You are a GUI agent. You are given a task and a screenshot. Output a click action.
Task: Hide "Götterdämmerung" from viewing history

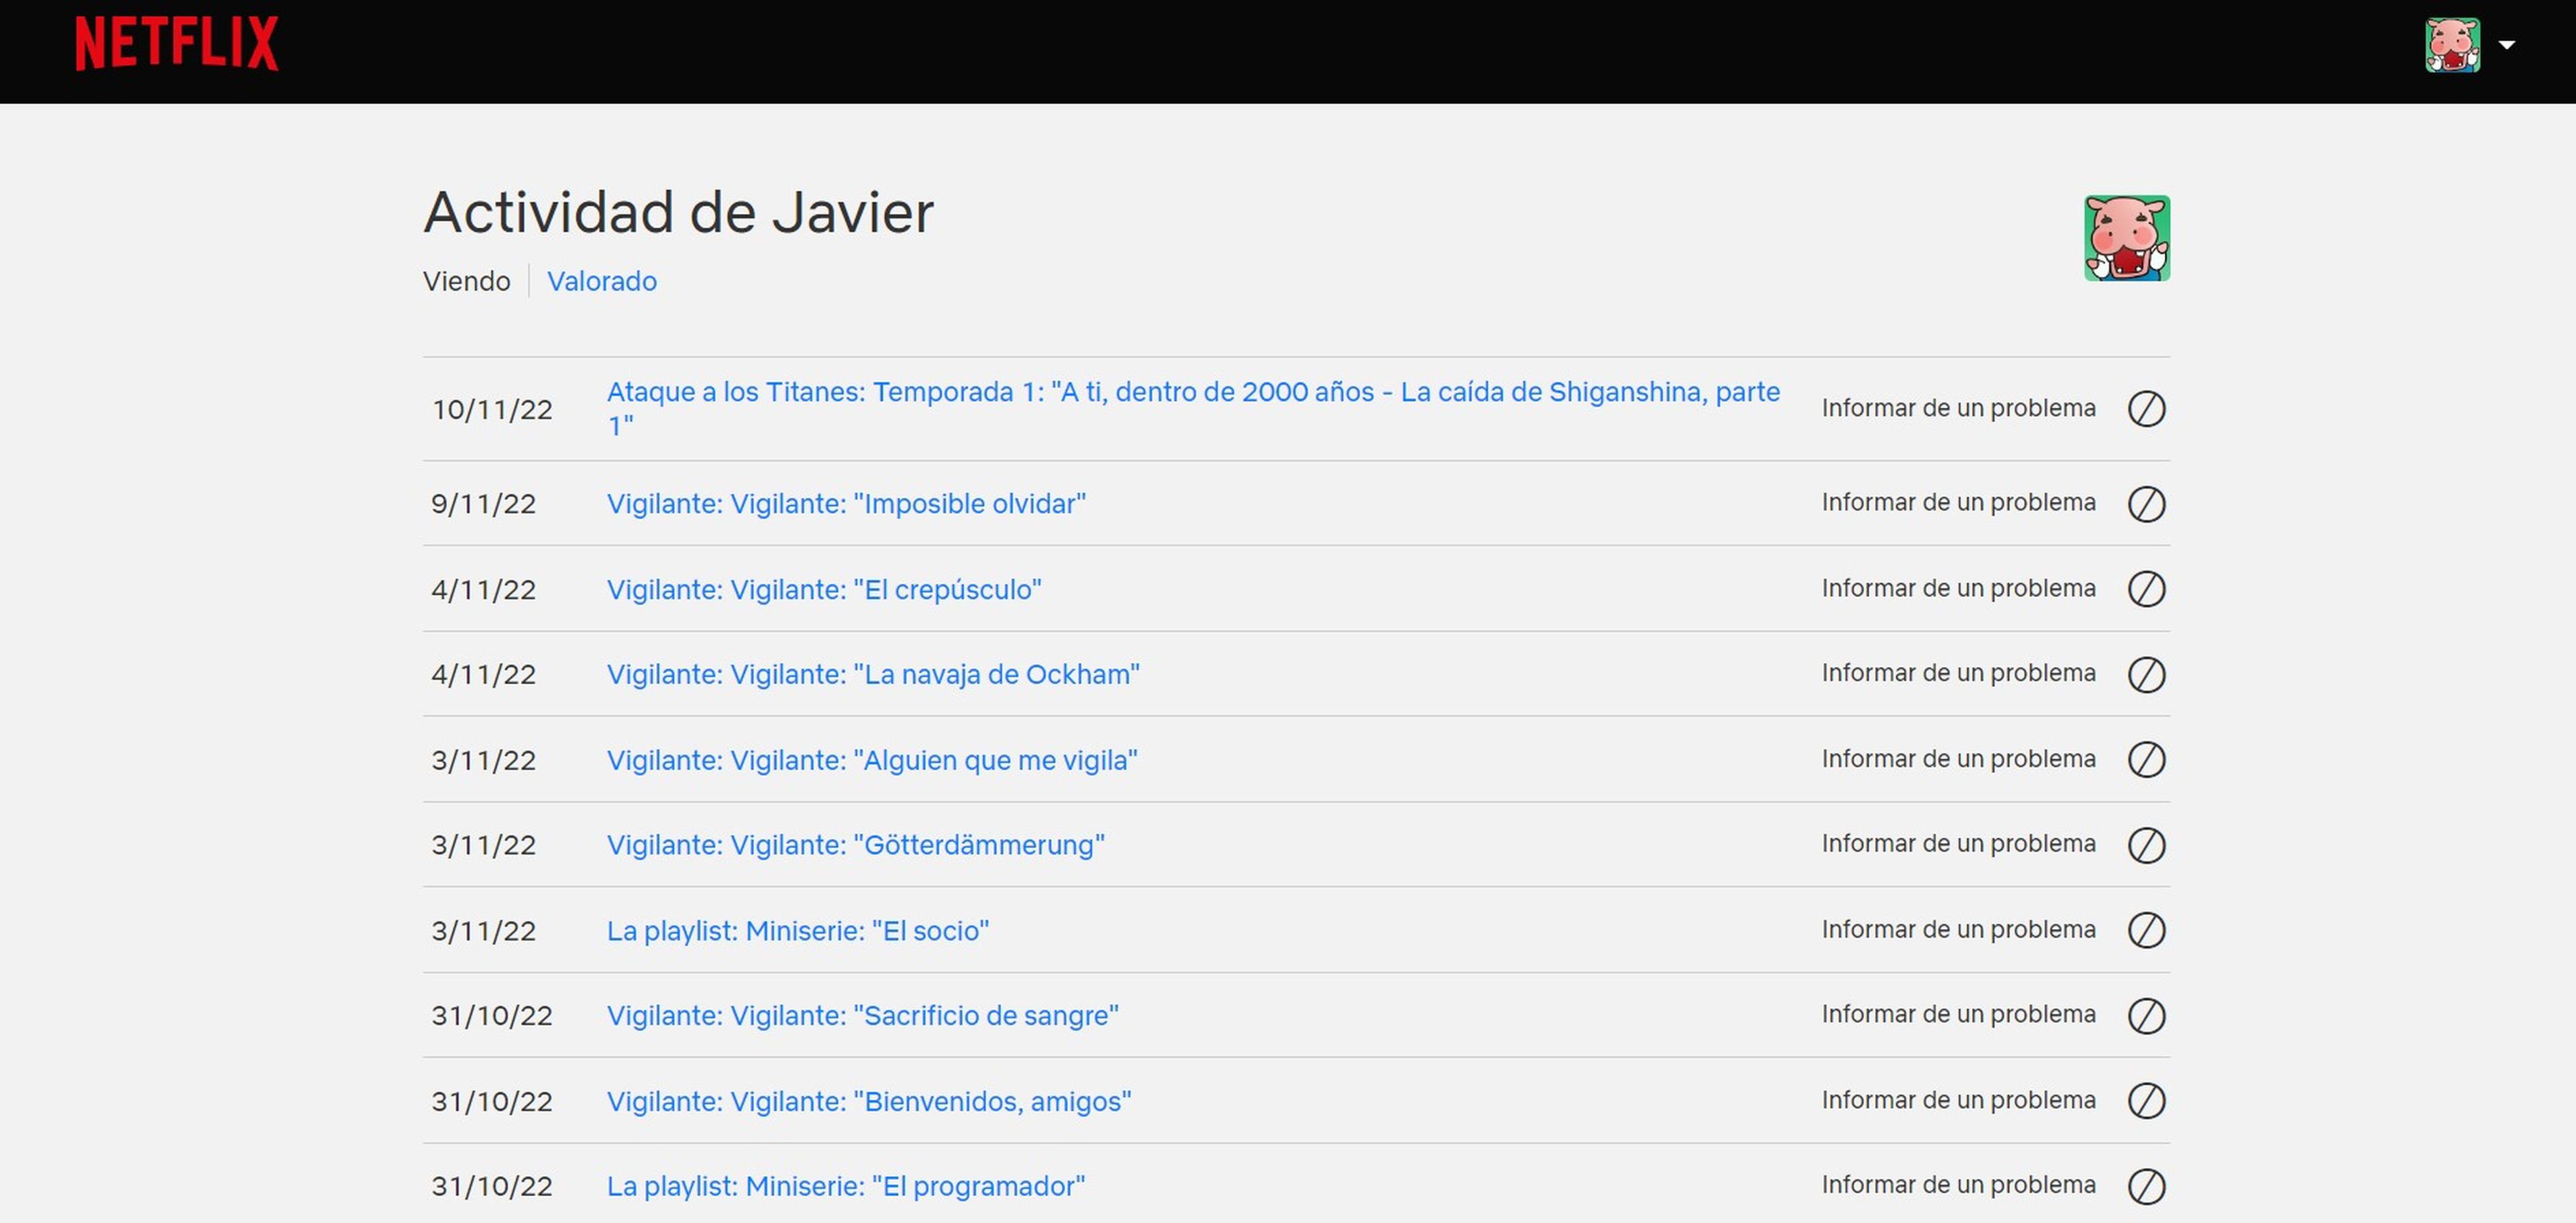point(2146,846)
